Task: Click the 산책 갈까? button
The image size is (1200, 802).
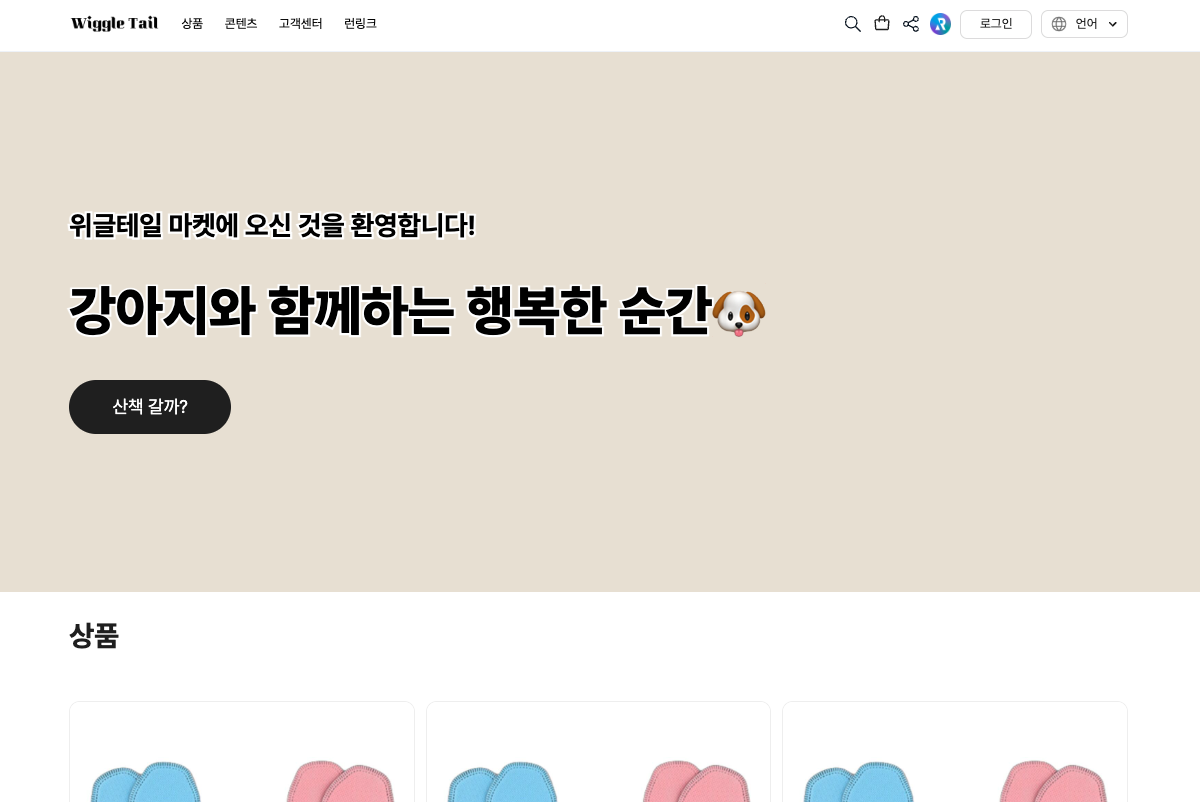Action: click(150, 407)
